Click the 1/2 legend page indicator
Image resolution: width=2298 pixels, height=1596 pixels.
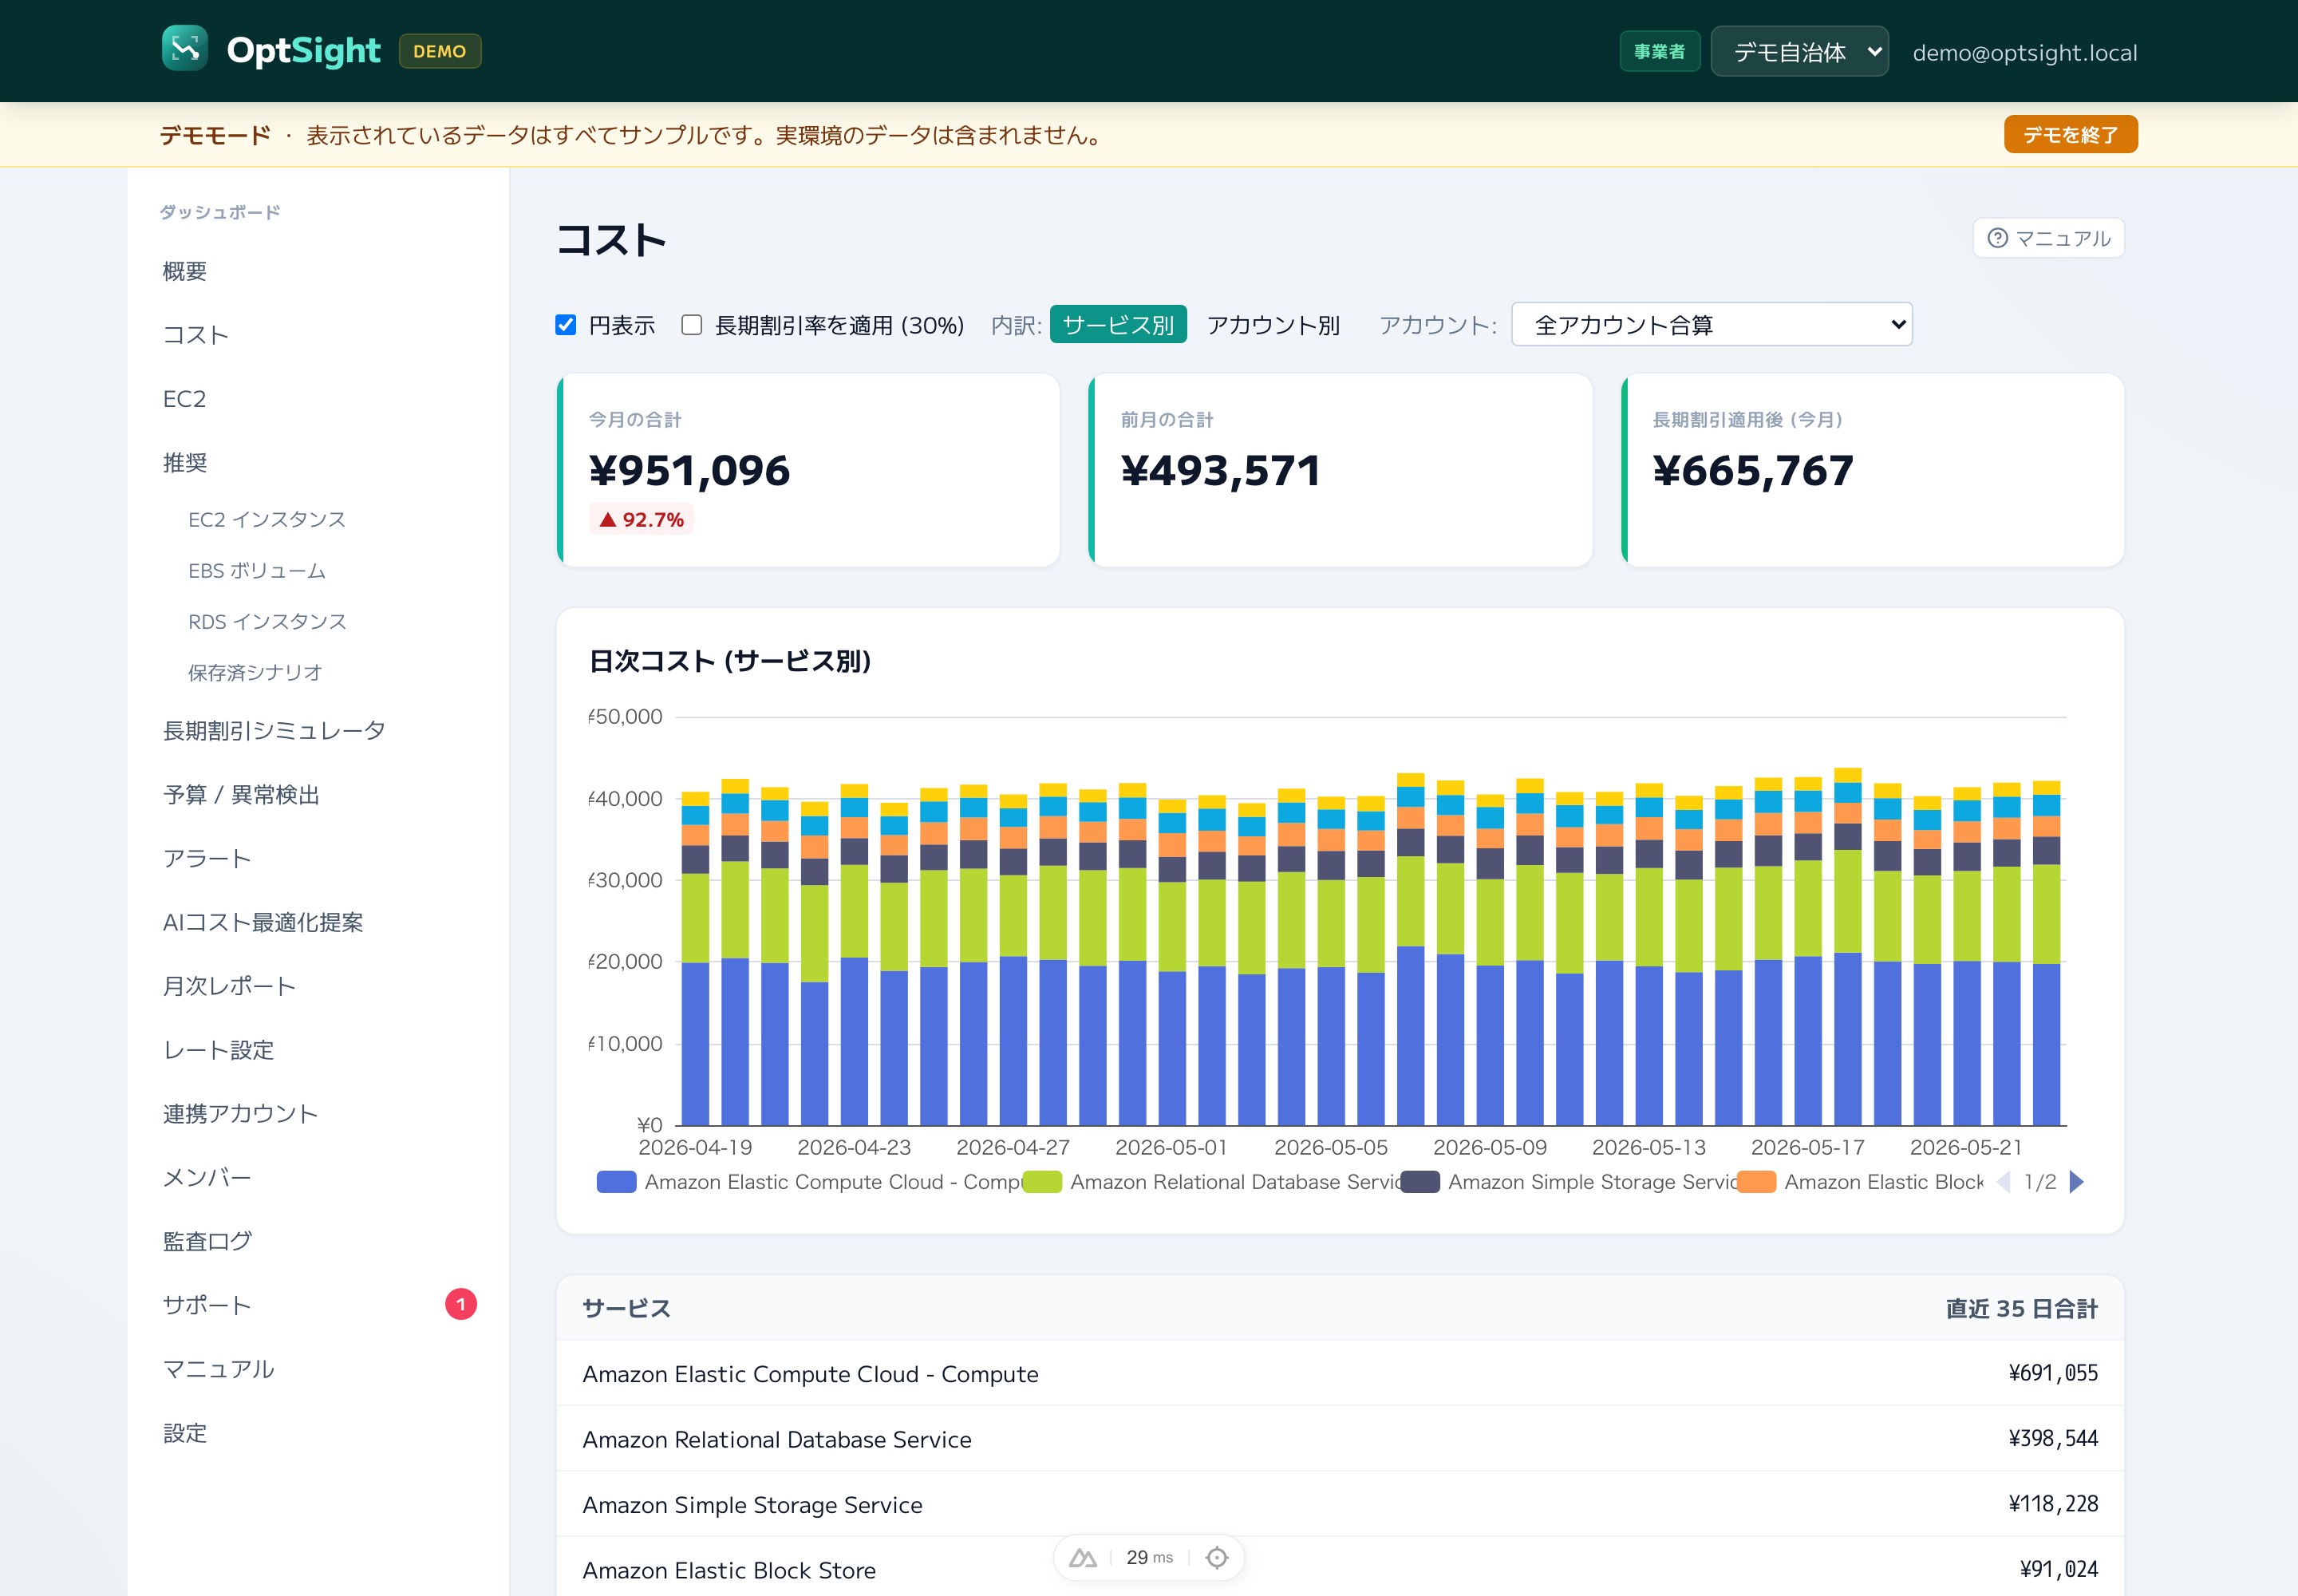2040,1182
